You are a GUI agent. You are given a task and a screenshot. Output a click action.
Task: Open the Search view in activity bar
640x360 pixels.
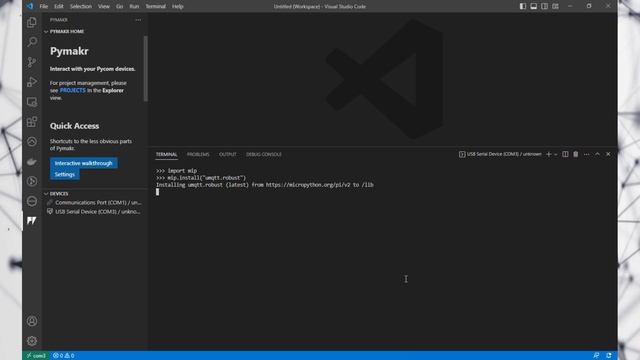click(x=32, y=42)
